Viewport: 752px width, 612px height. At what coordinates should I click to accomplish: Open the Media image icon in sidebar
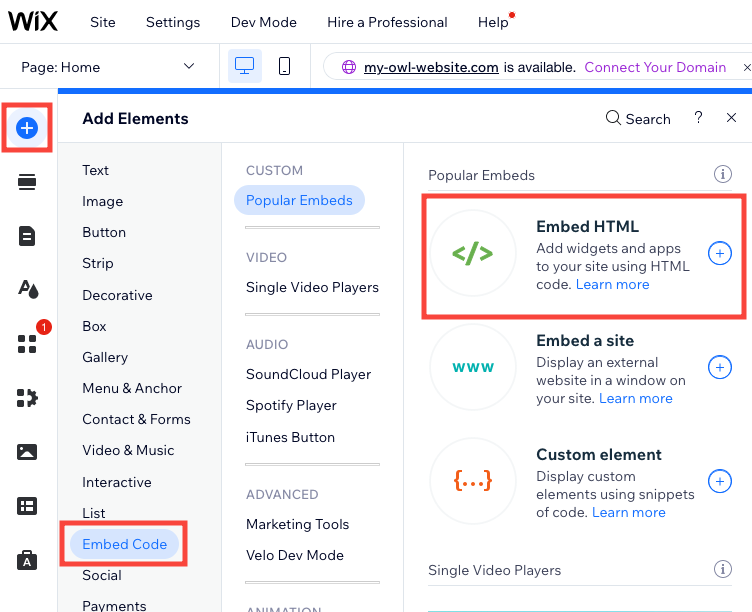coord(27,452)
